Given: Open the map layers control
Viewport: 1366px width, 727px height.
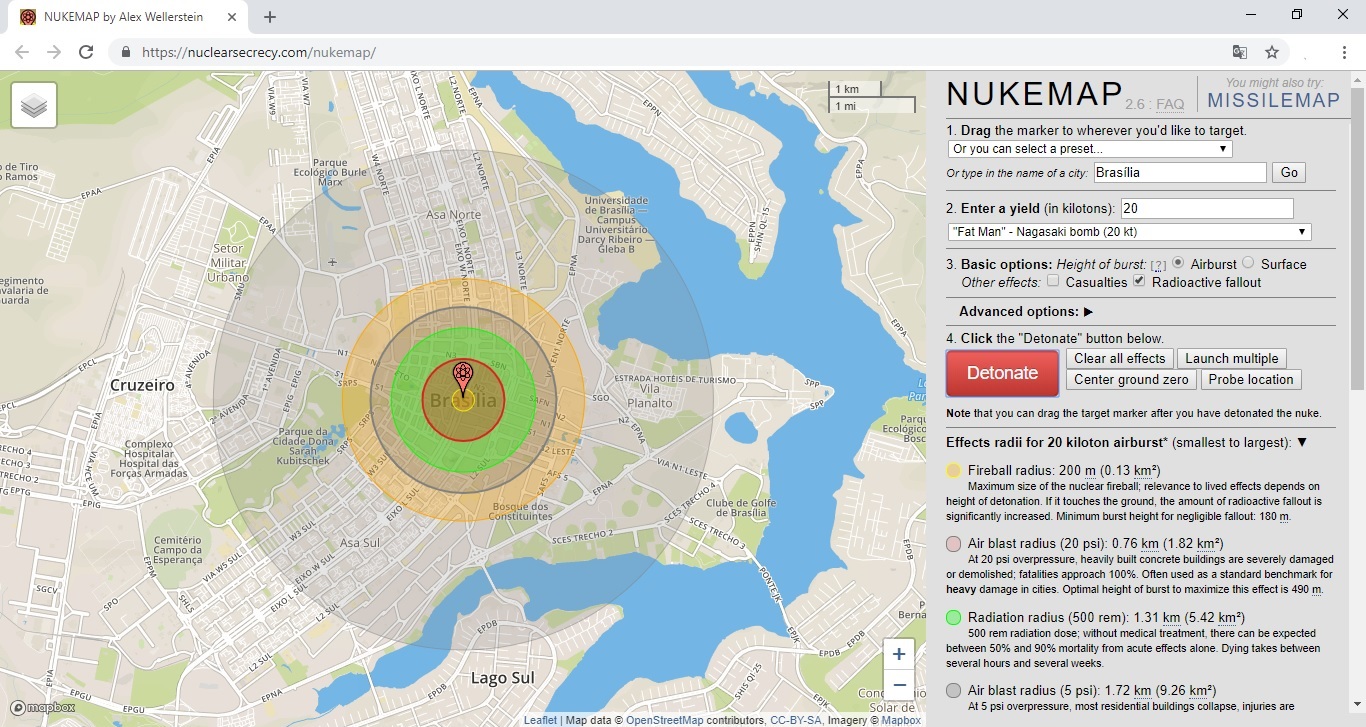Looking at the screenshot, I should point(34,105).
